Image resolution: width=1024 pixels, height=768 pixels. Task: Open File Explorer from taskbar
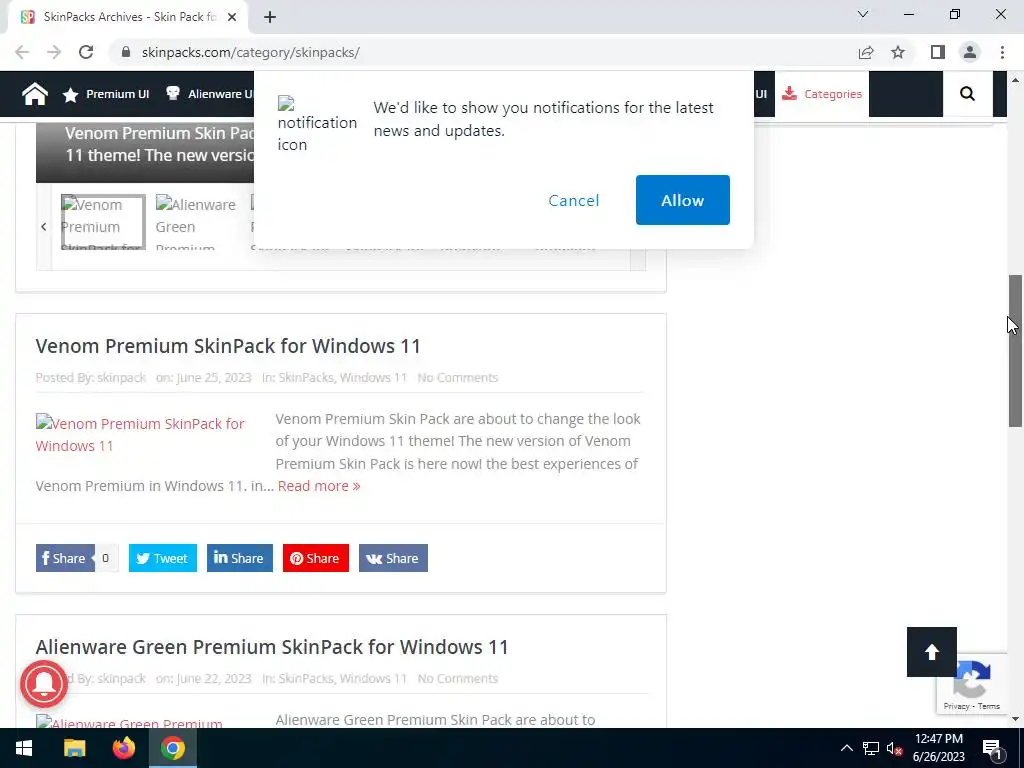pyautogui.click(x=74, y=748)
